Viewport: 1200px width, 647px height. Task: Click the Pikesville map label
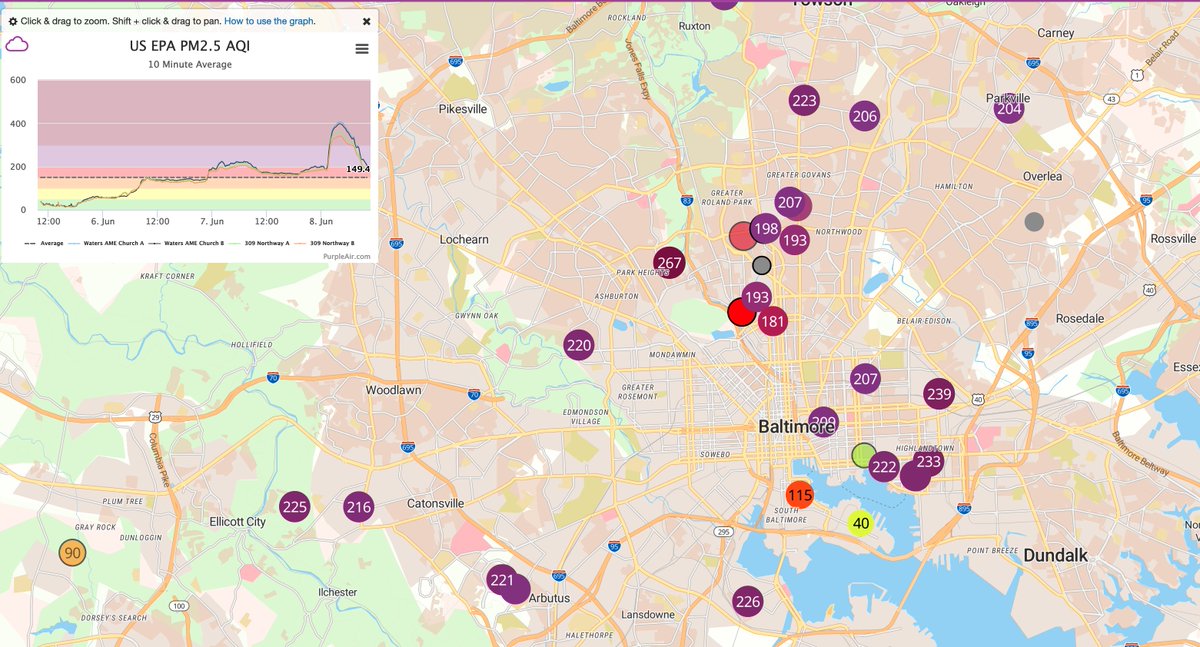click(x=462, y=108)
